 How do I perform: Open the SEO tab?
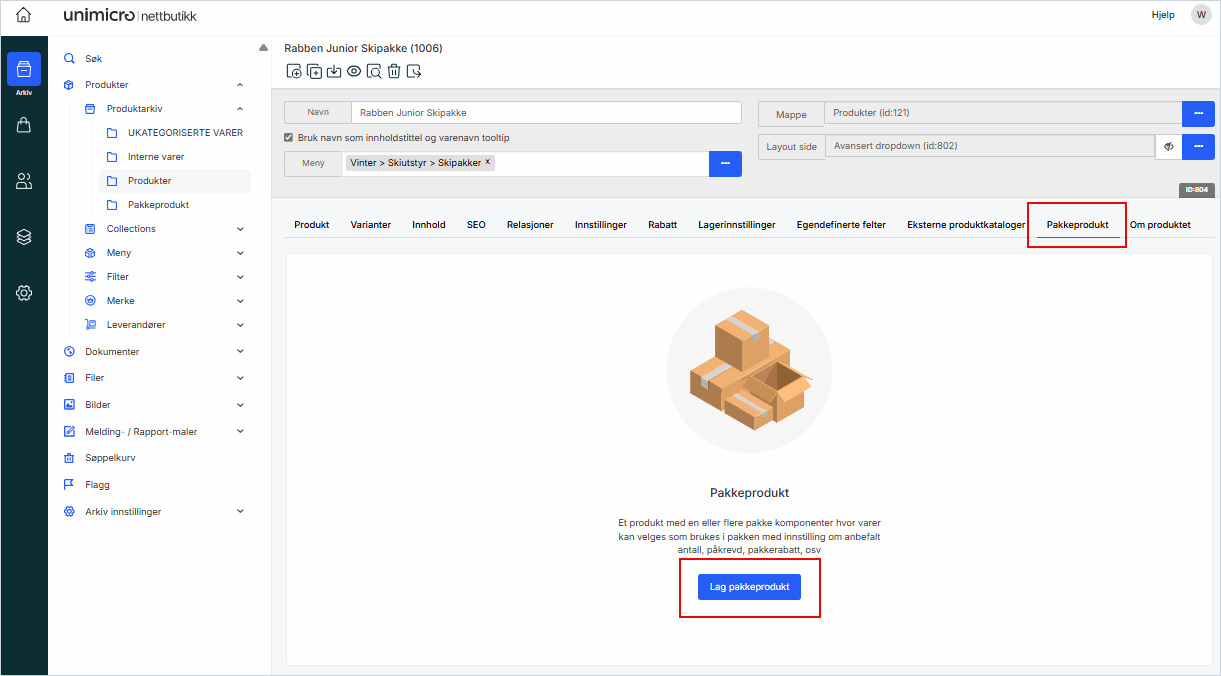pos(476,224)
